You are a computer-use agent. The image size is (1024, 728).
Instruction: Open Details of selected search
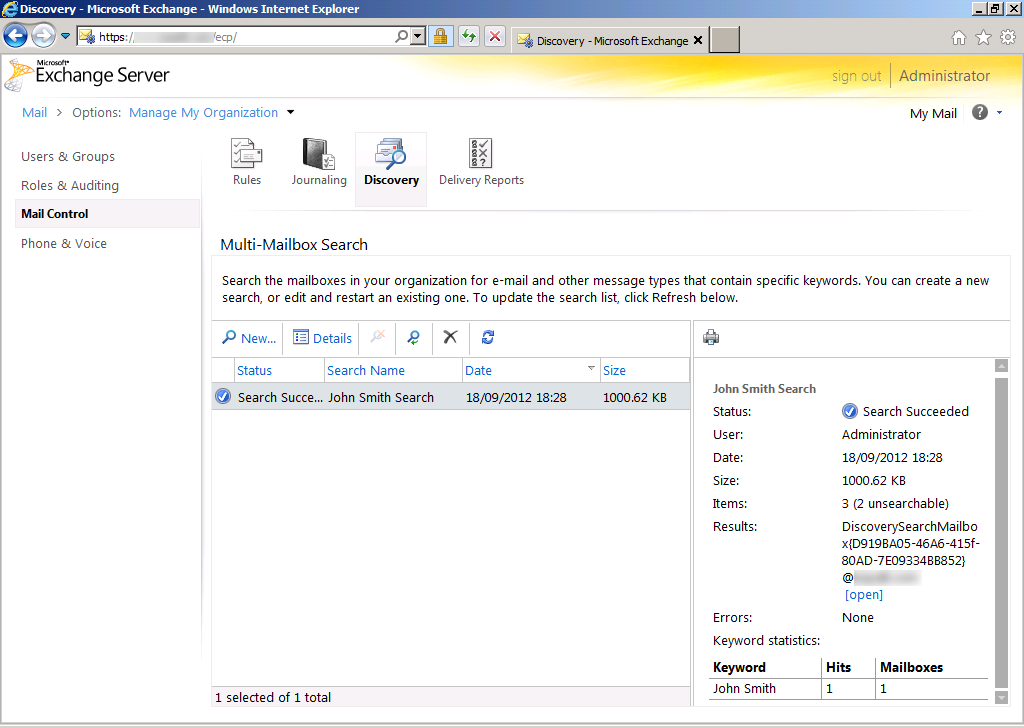pyautogui.click(x=322, y=338)
